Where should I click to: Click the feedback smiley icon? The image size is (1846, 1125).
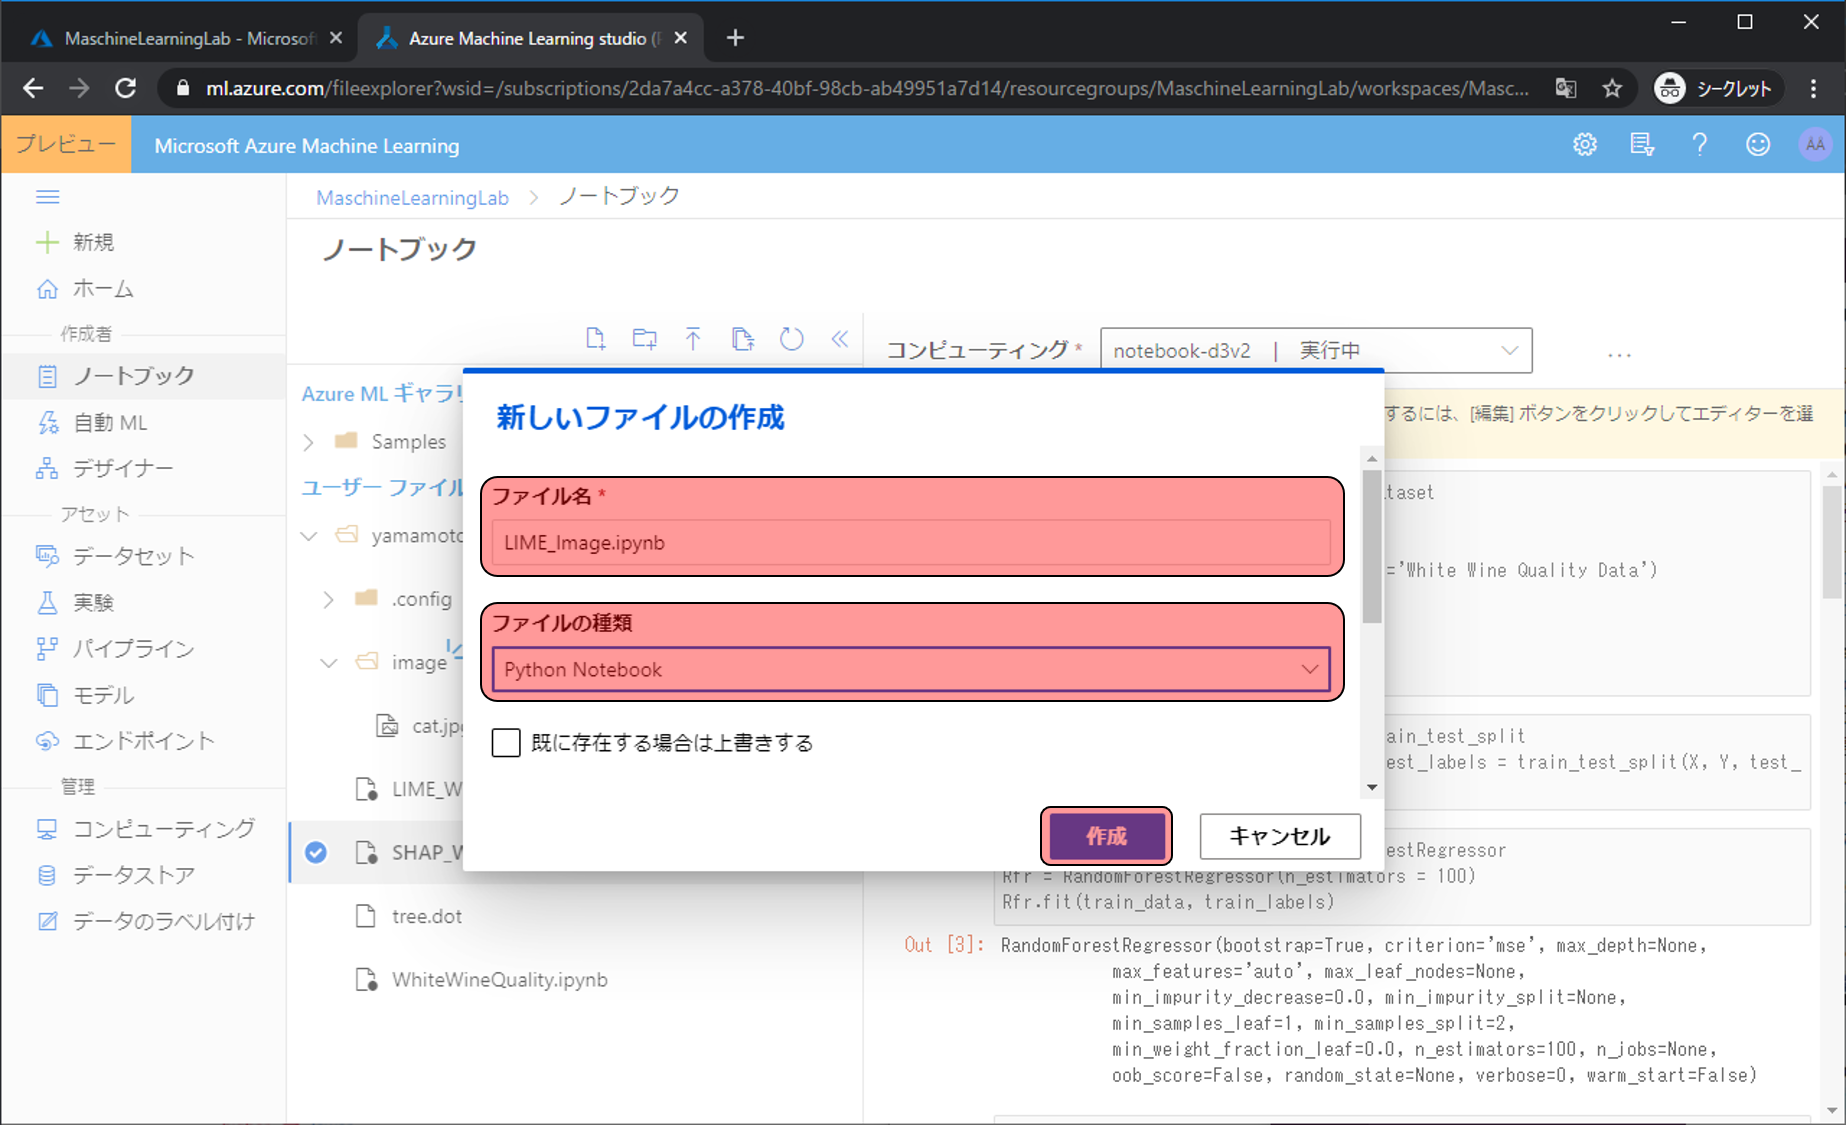[1757, 145]
